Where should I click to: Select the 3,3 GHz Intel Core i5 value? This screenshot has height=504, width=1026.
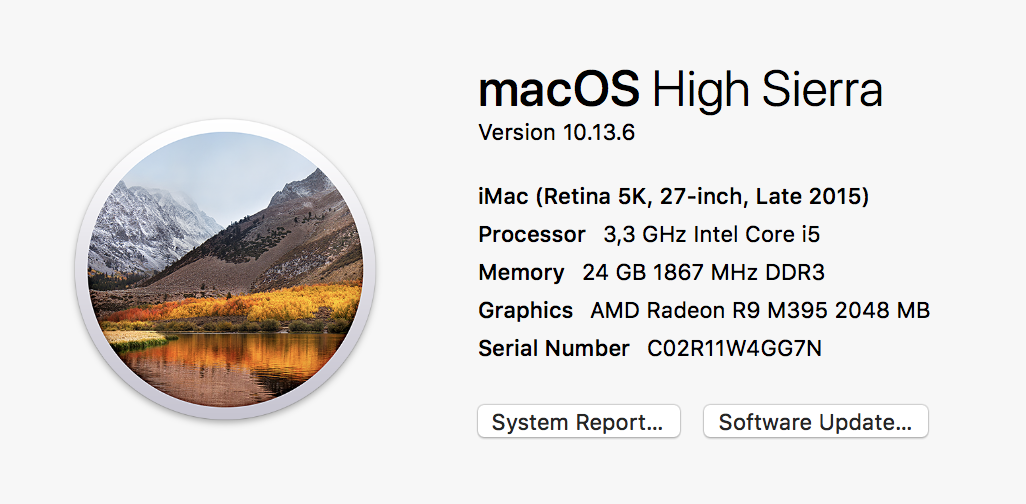pyautogui.click(x=712, y=235)
